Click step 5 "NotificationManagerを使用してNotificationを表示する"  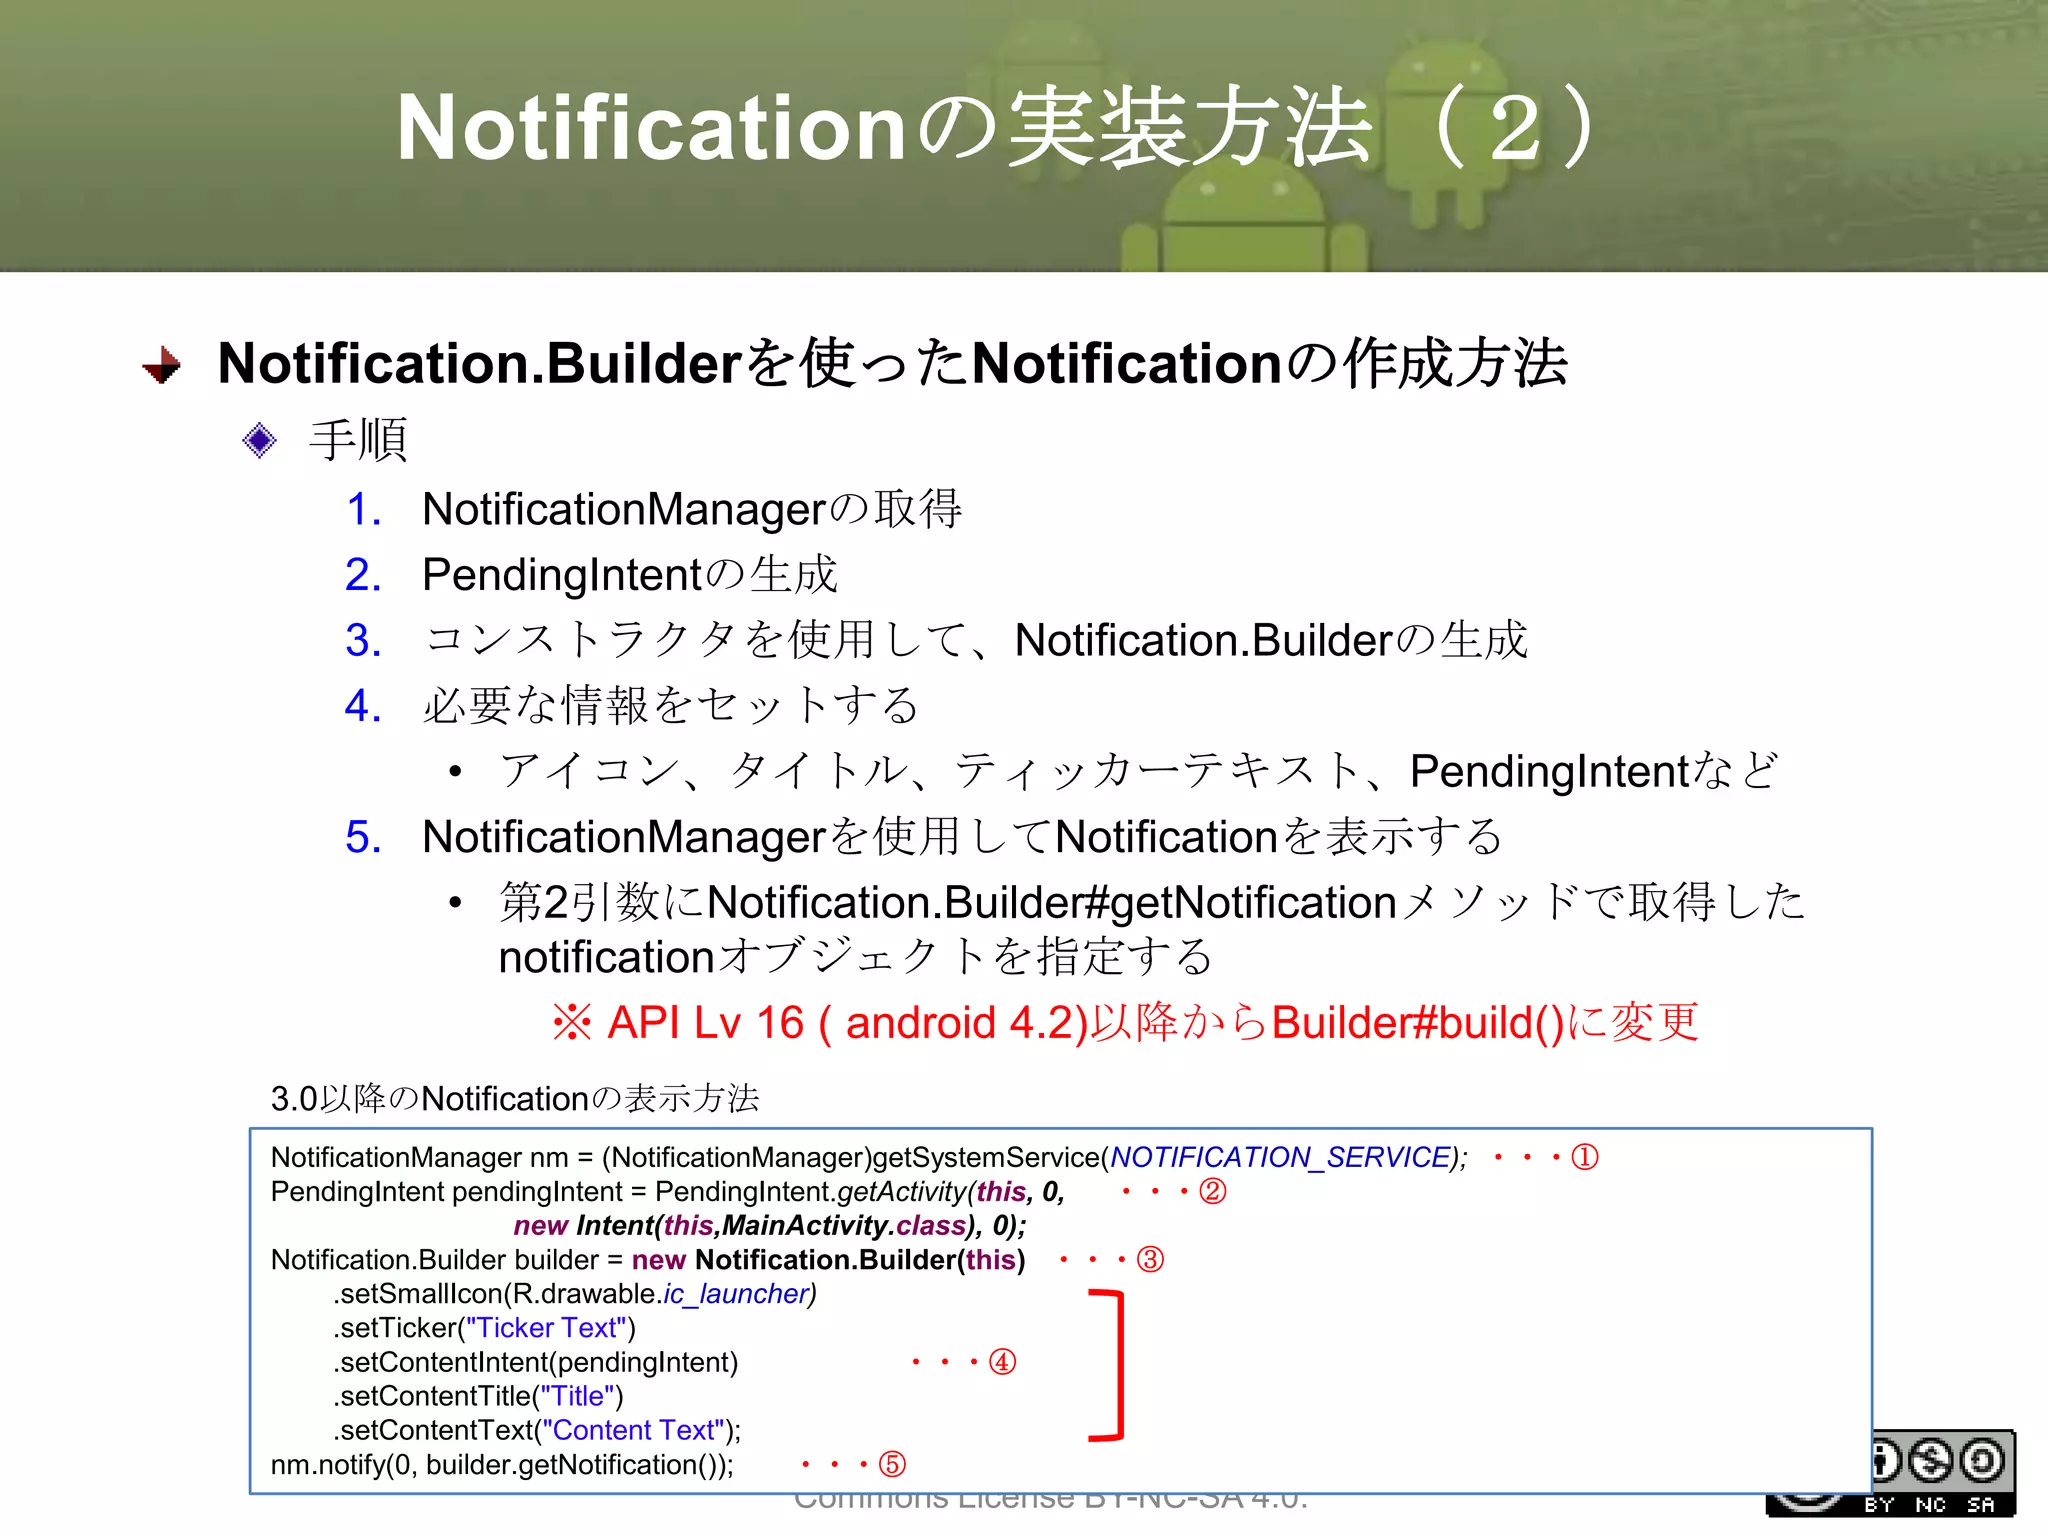(962, 837)
